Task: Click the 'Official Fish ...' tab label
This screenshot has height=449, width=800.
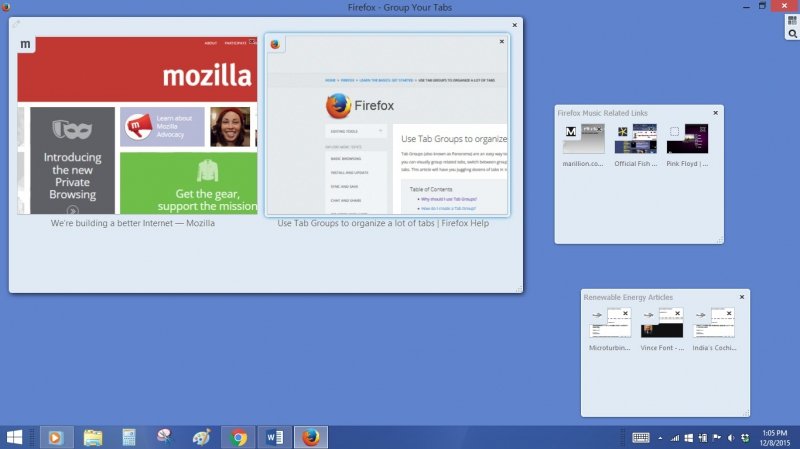Action: pyautogui.click(x=636, y=164)
